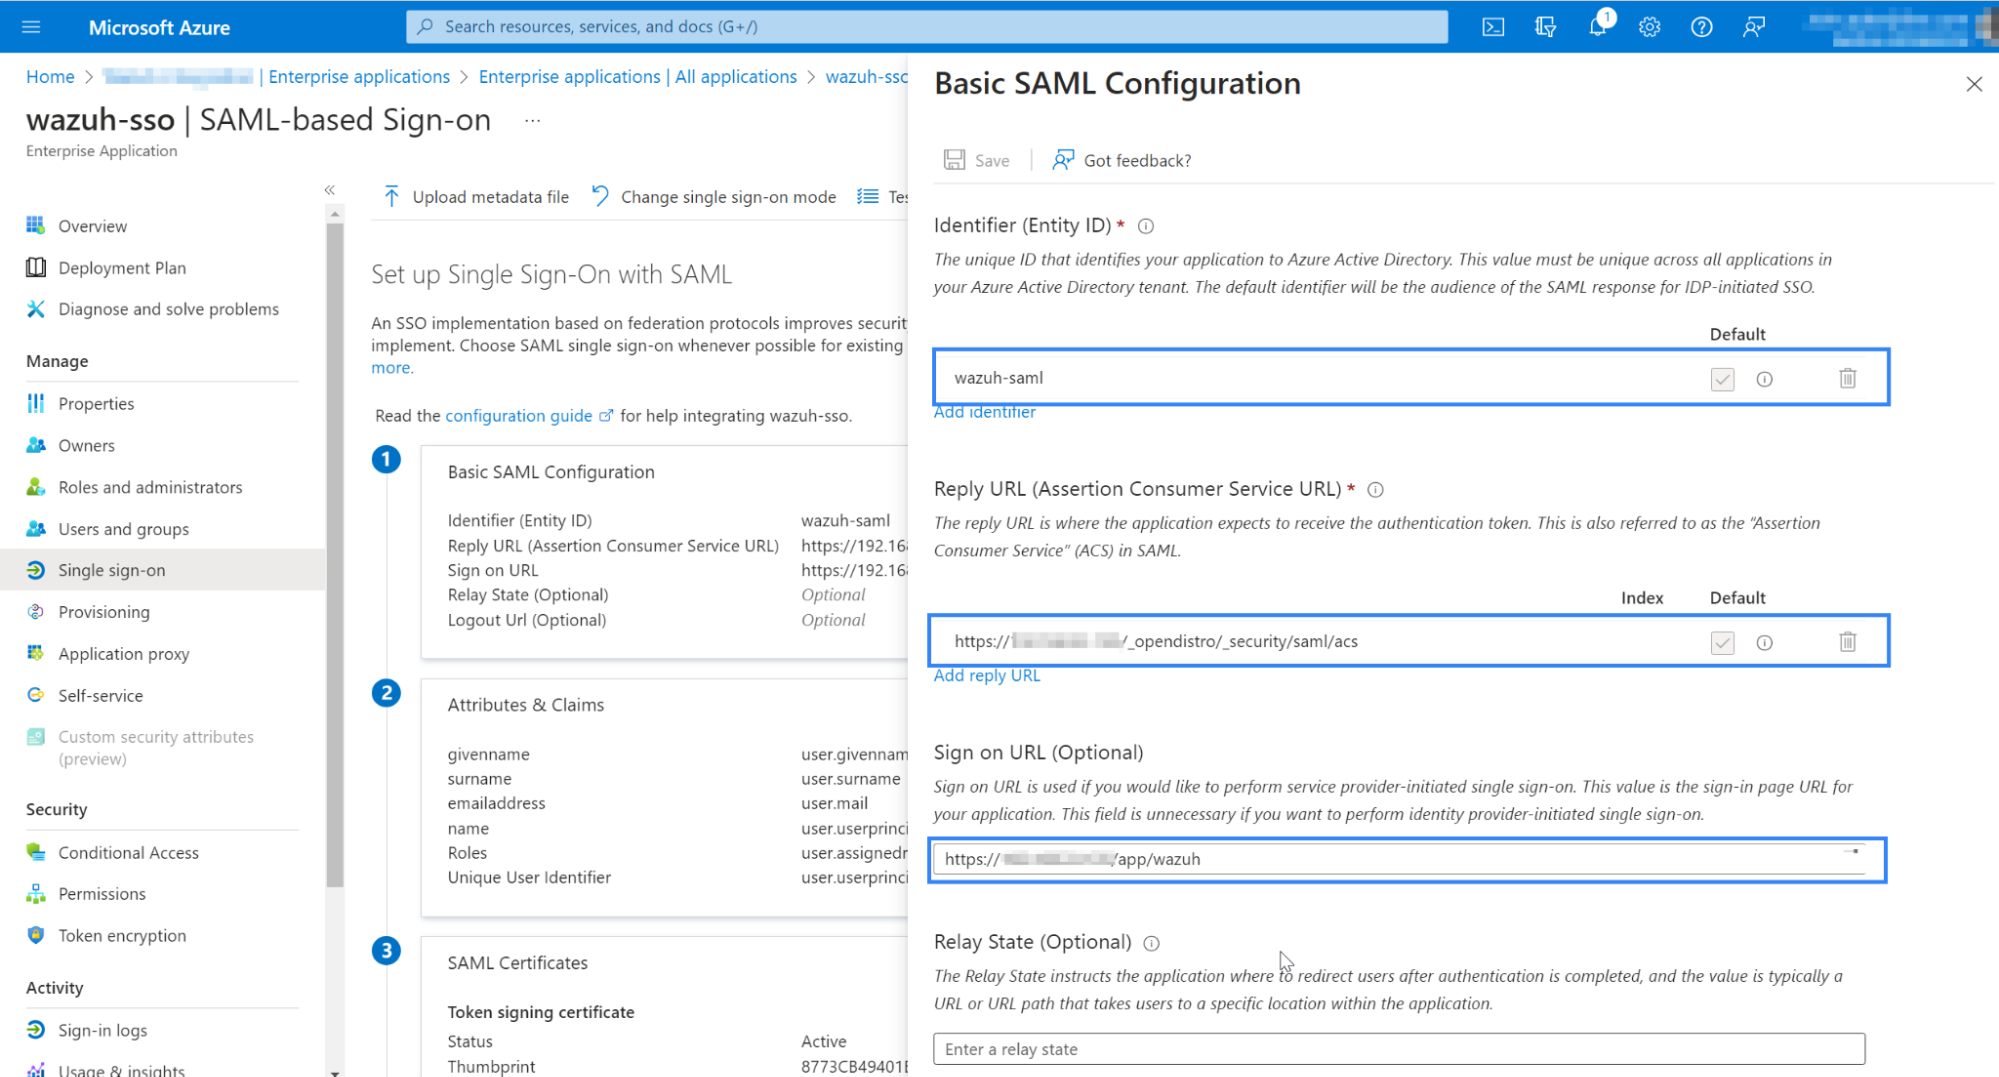The width and height of the screenshot is (1999, 1077).
Task: Open portal settings gear
Action: click(1649, 27)
